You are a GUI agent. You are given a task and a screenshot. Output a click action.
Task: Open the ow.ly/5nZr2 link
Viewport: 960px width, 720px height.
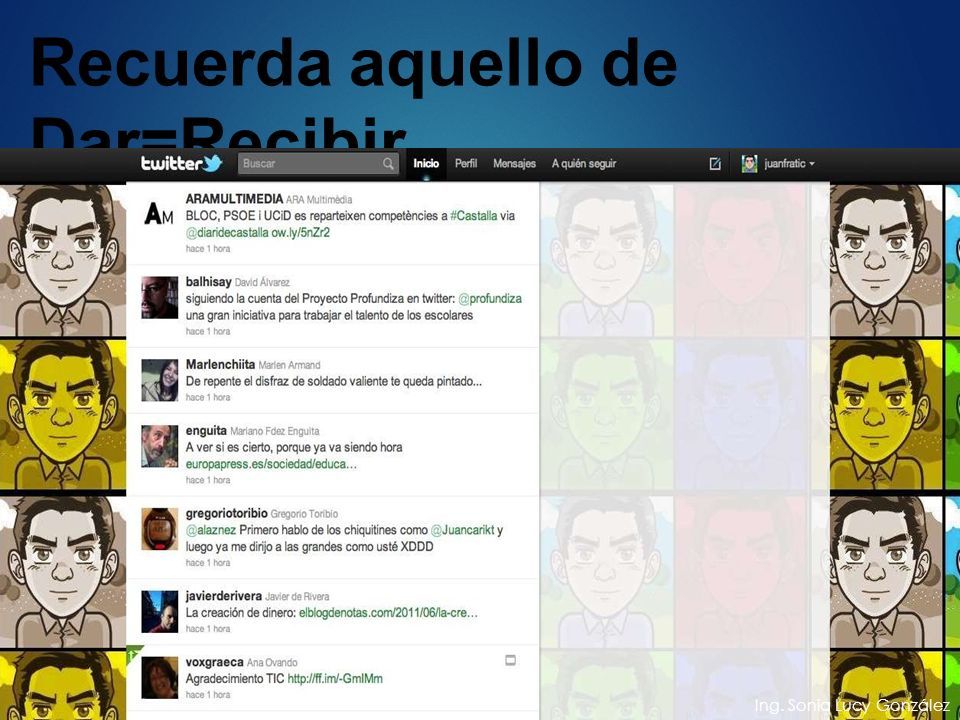pyautogui.click(x=301, y=233)
